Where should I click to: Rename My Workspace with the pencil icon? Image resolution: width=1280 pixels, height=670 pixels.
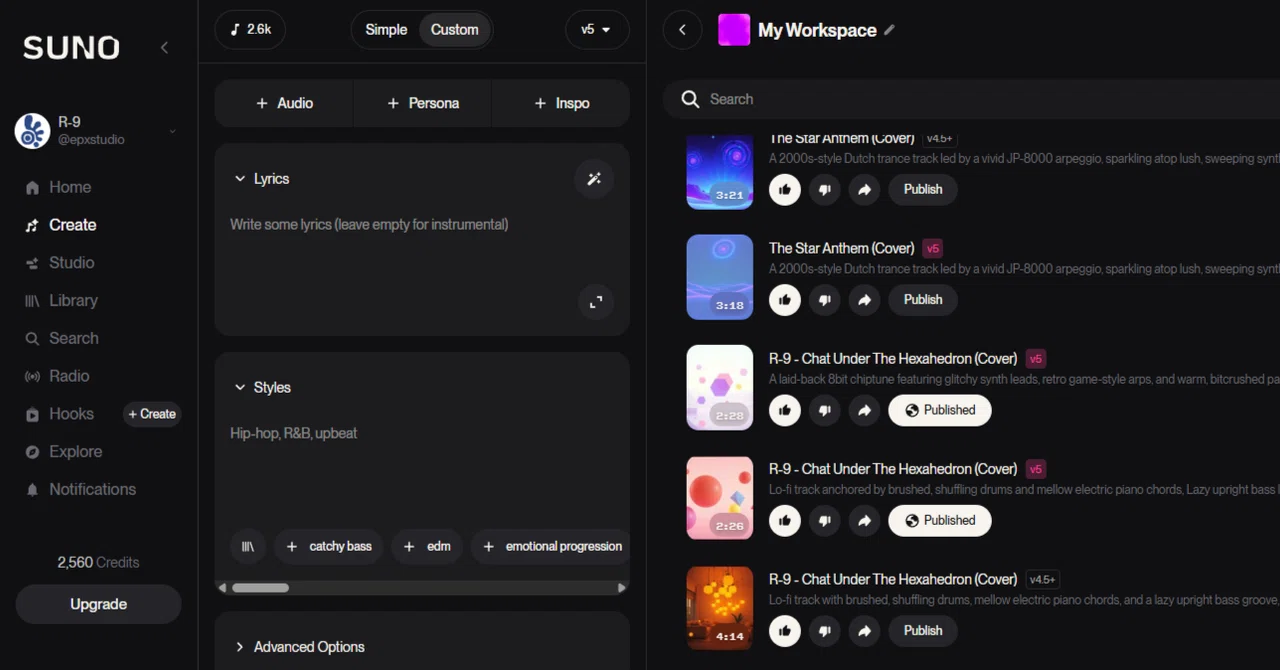pyautogui.click(x=889, y=30)
